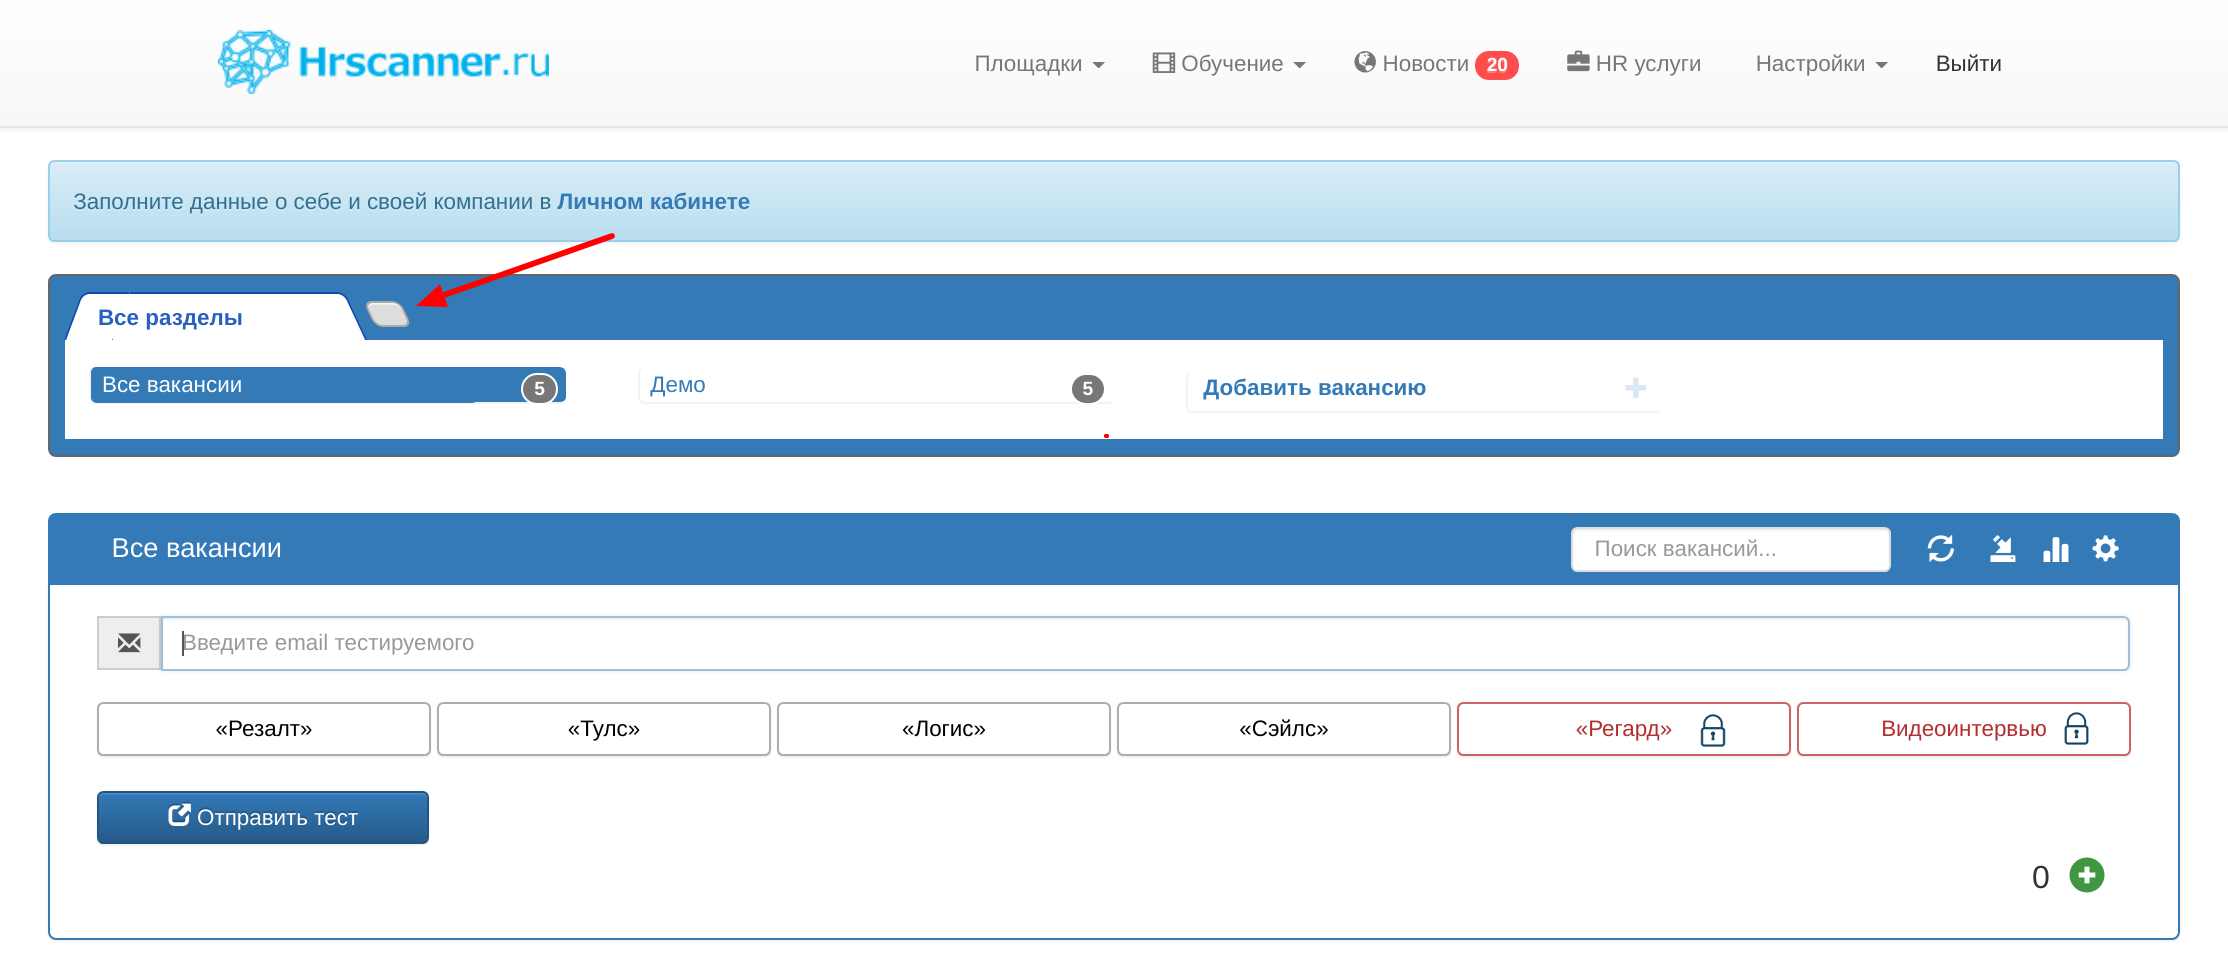2228x968 pixels.
Task: Click the download/export icon
Action: click(x=2002, y=549)
